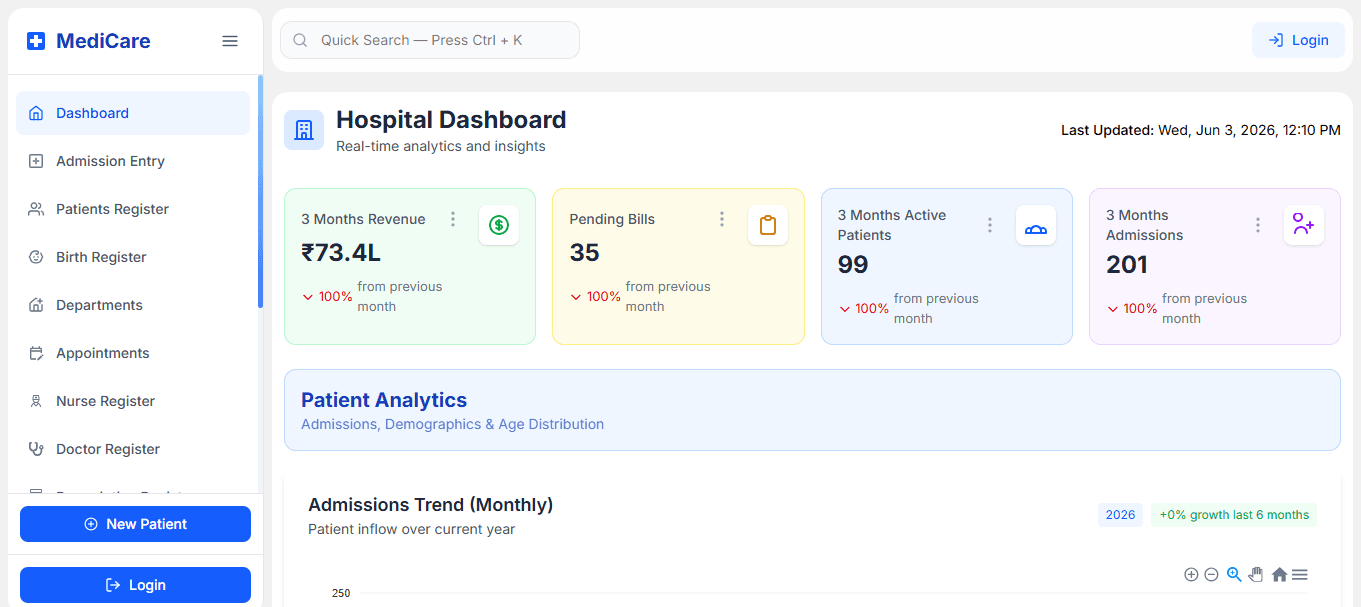Collapse sidebar with the hamburger menu icon
Viewport: 1361px width, 607px height.
(x=230, y=41)
